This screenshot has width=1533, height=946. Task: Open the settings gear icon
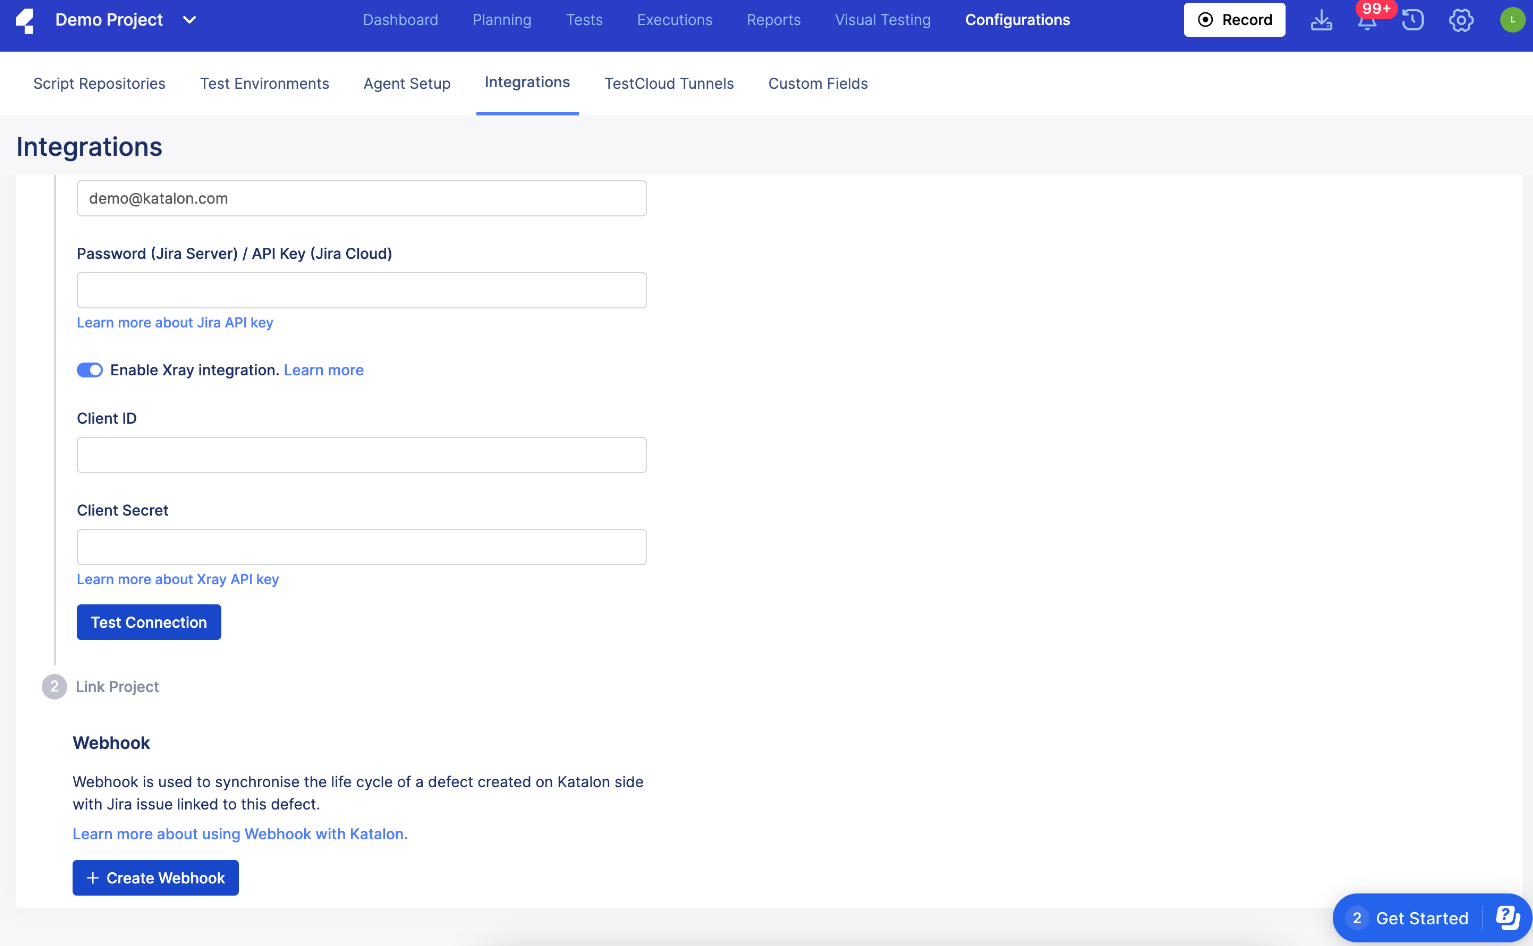1461,20
